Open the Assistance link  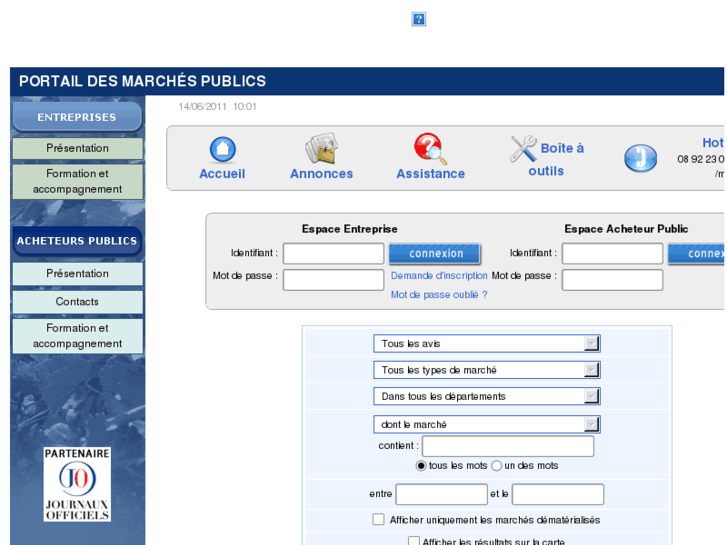tap(430, 173)
